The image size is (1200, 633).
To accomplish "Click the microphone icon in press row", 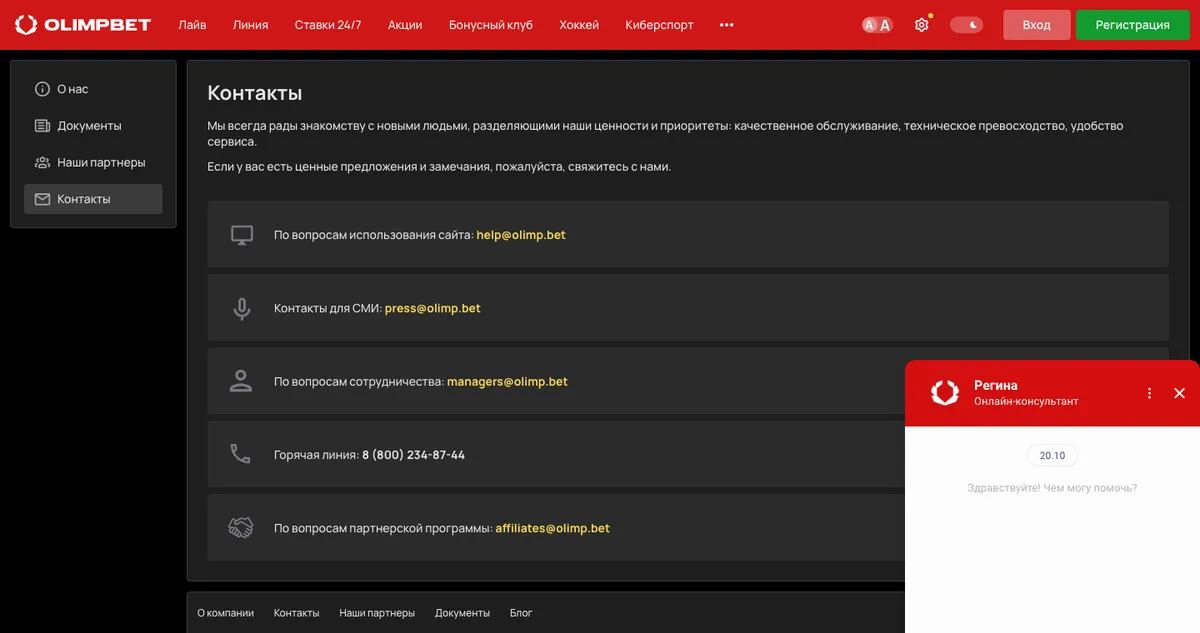I will click(x=241, y=309).
